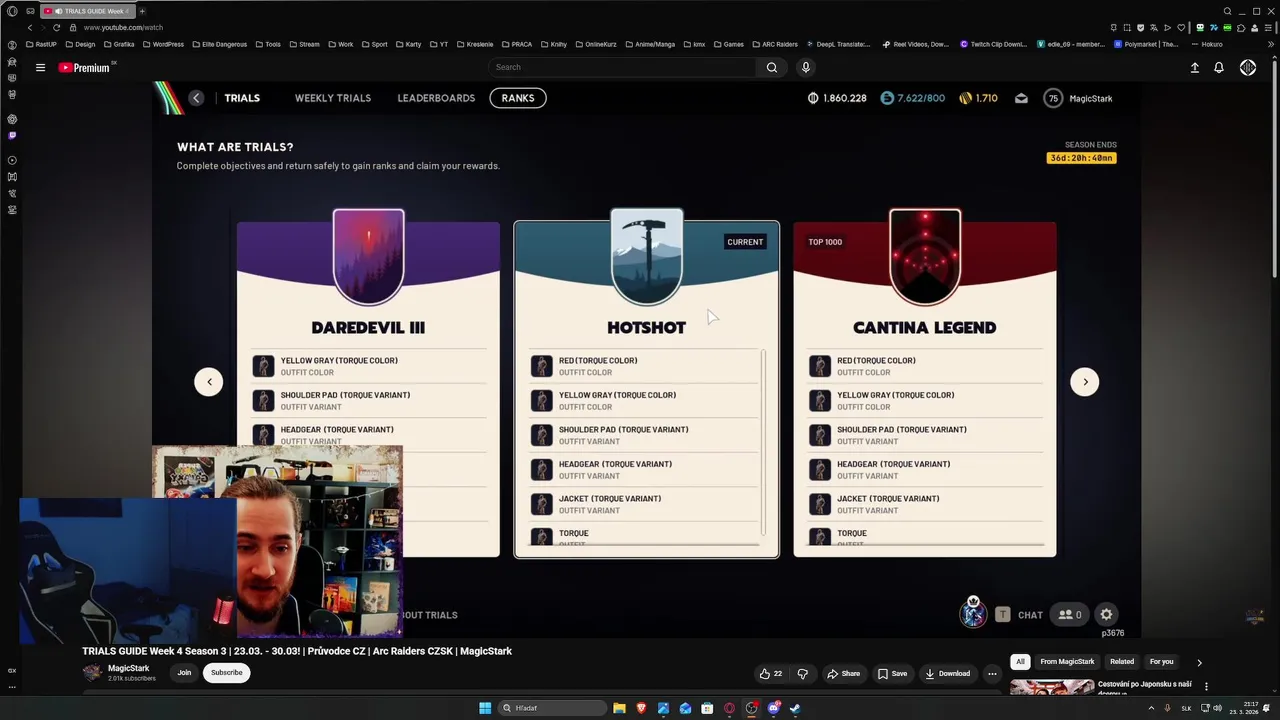The height and width of the screenshot is (720, 1280).
Task: Open YouTube notifications bell
Action: coord(1219,67)
